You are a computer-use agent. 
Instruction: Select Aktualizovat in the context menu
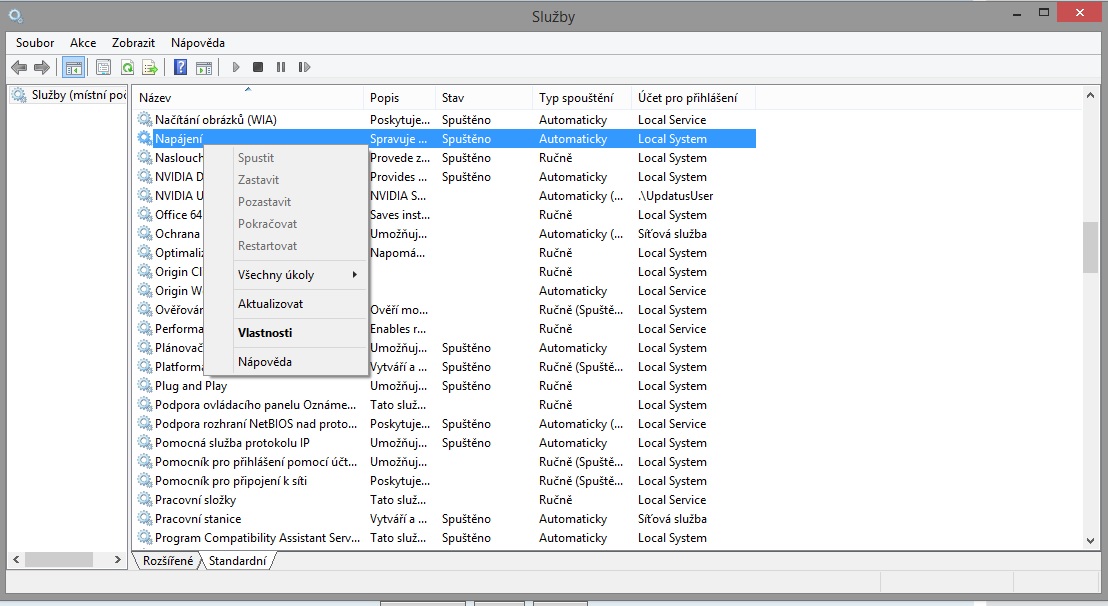(270, 304)
